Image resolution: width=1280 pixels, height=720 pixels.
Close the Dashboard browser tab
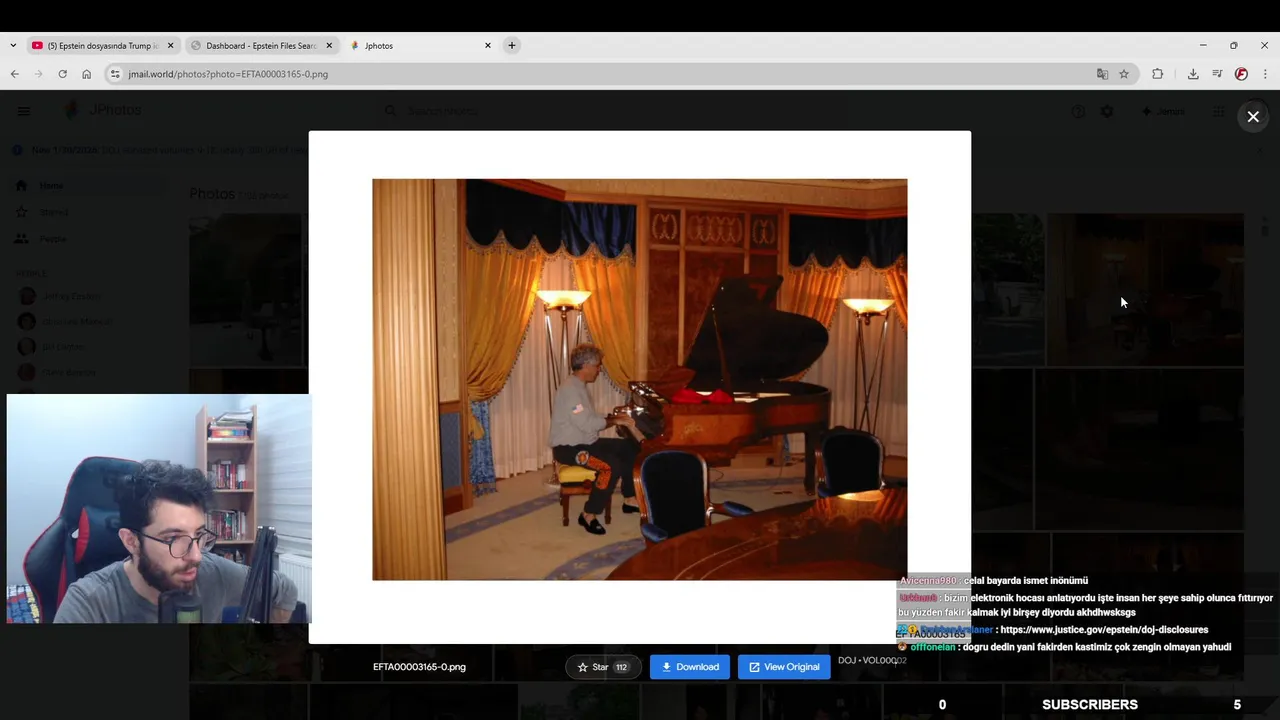328,45
